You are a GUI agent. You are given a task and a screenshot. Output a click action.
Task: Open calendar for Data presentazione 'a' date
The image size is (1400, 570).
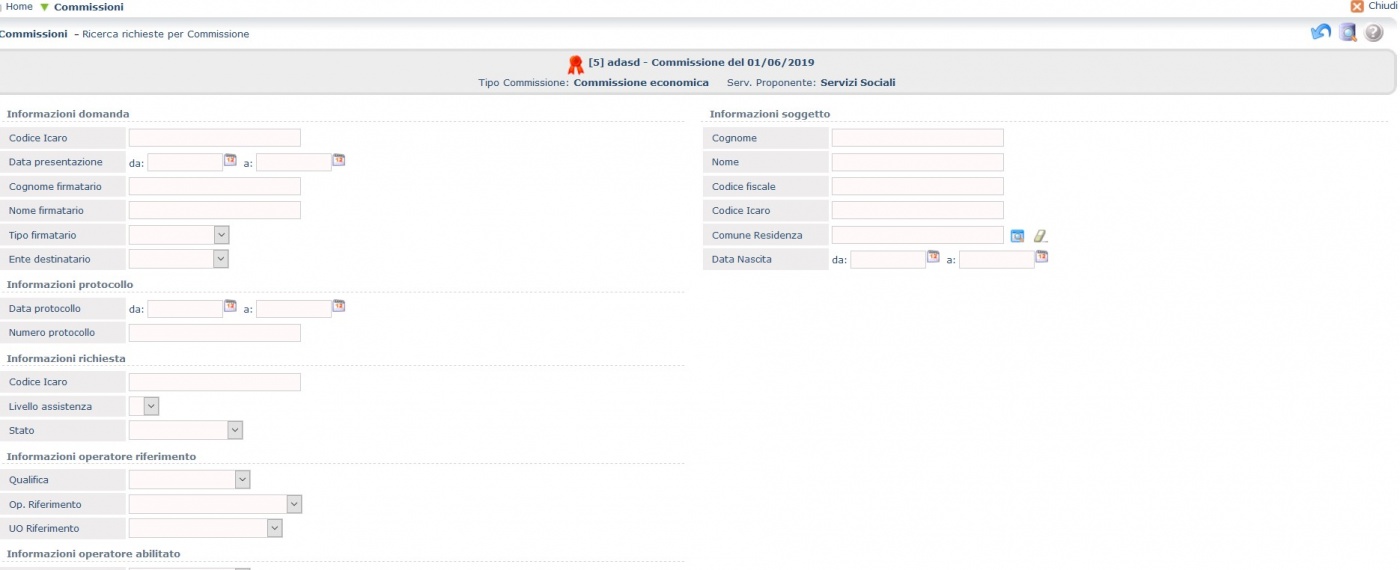(x=339, y=160)
